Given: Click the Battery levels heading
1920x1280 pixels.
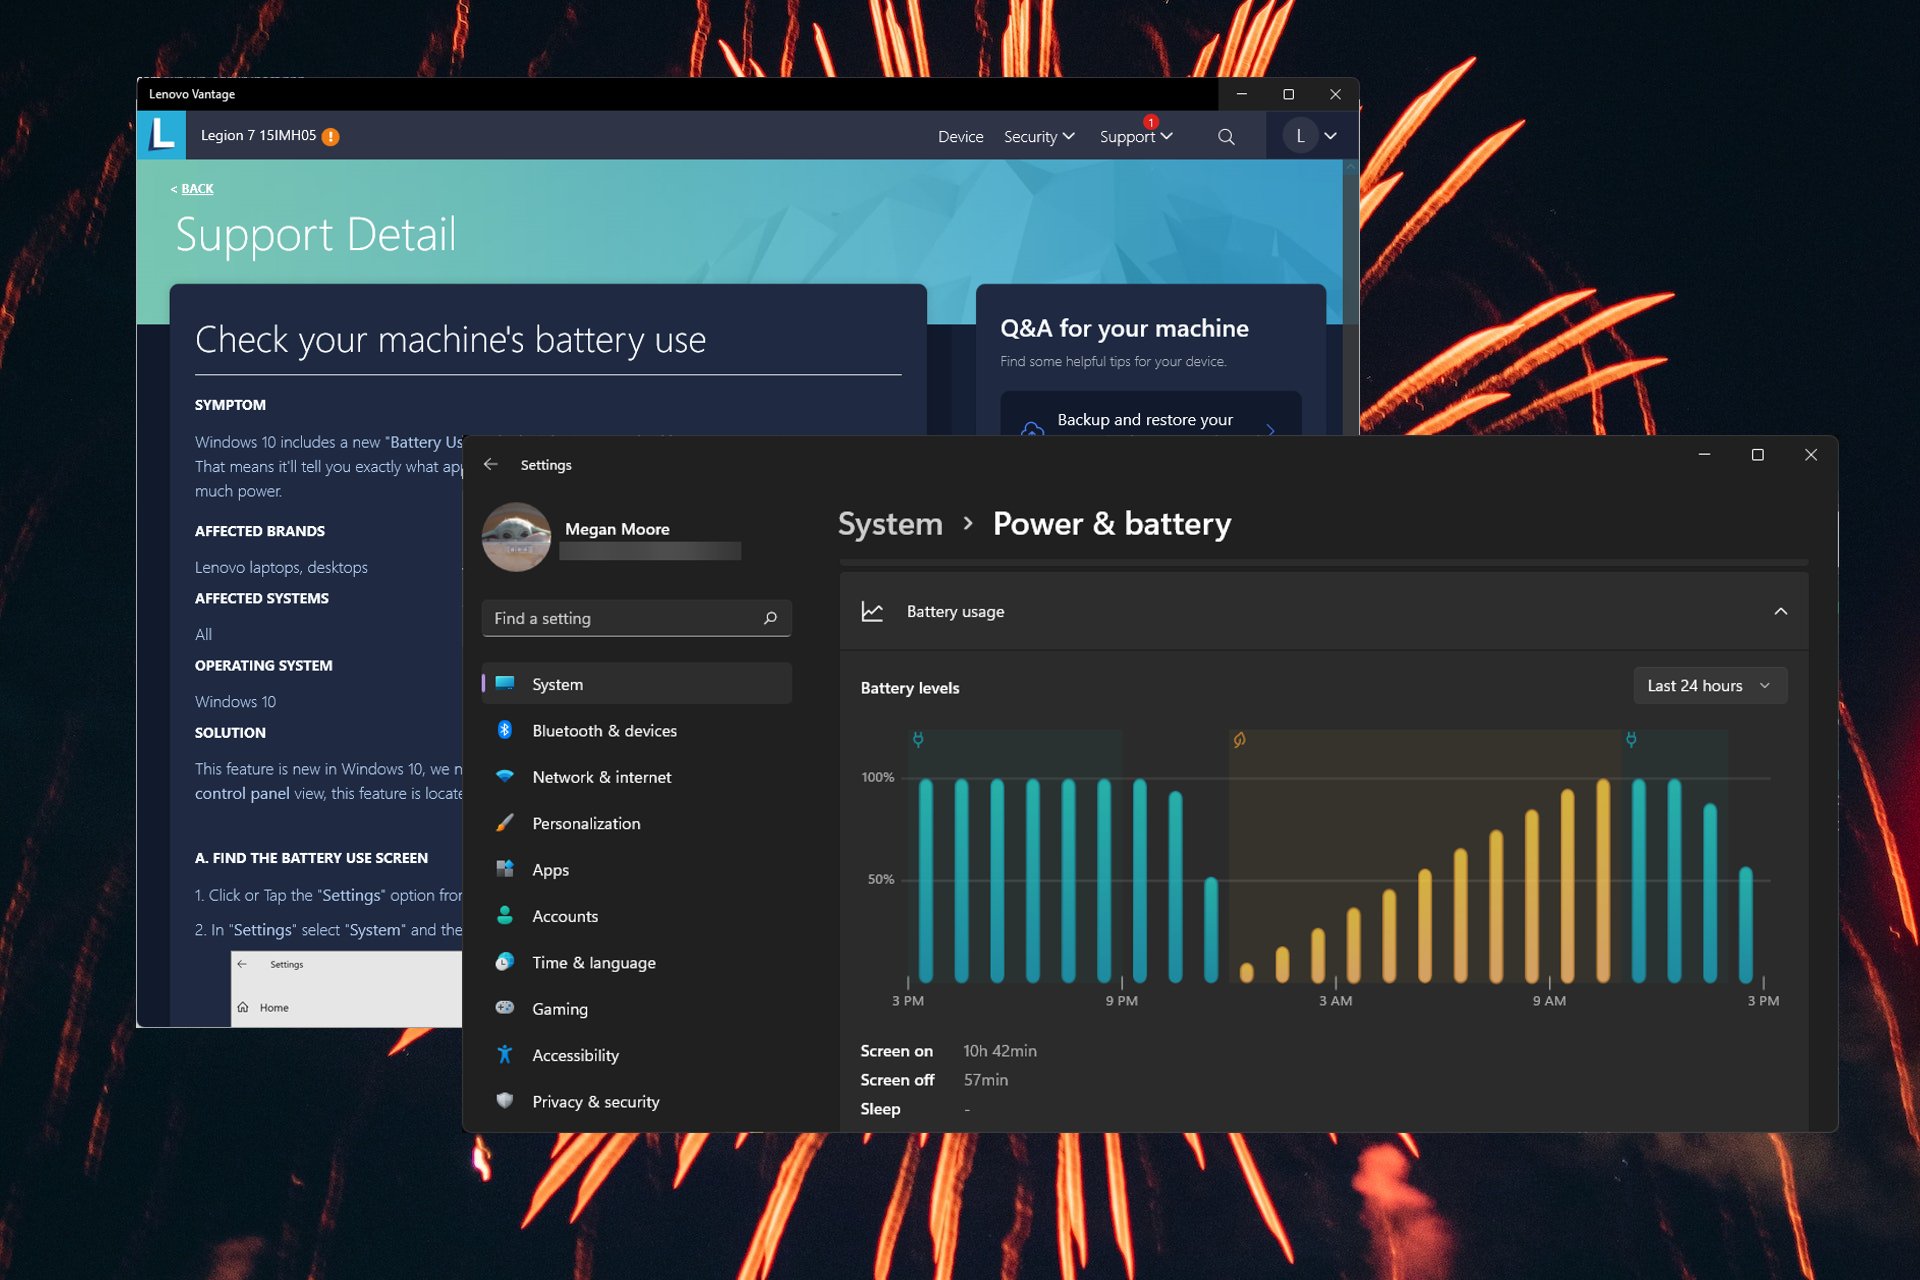Looking at the screenshot, I should tap(910, 688).
